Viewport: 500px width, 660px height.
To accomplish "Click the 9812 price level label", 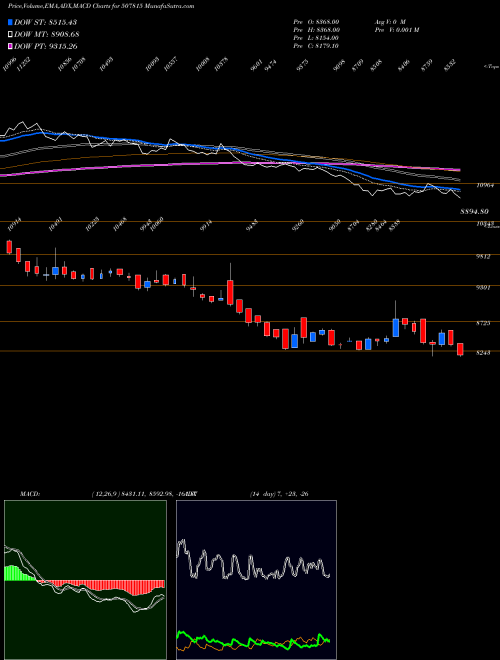I will 483,256.
